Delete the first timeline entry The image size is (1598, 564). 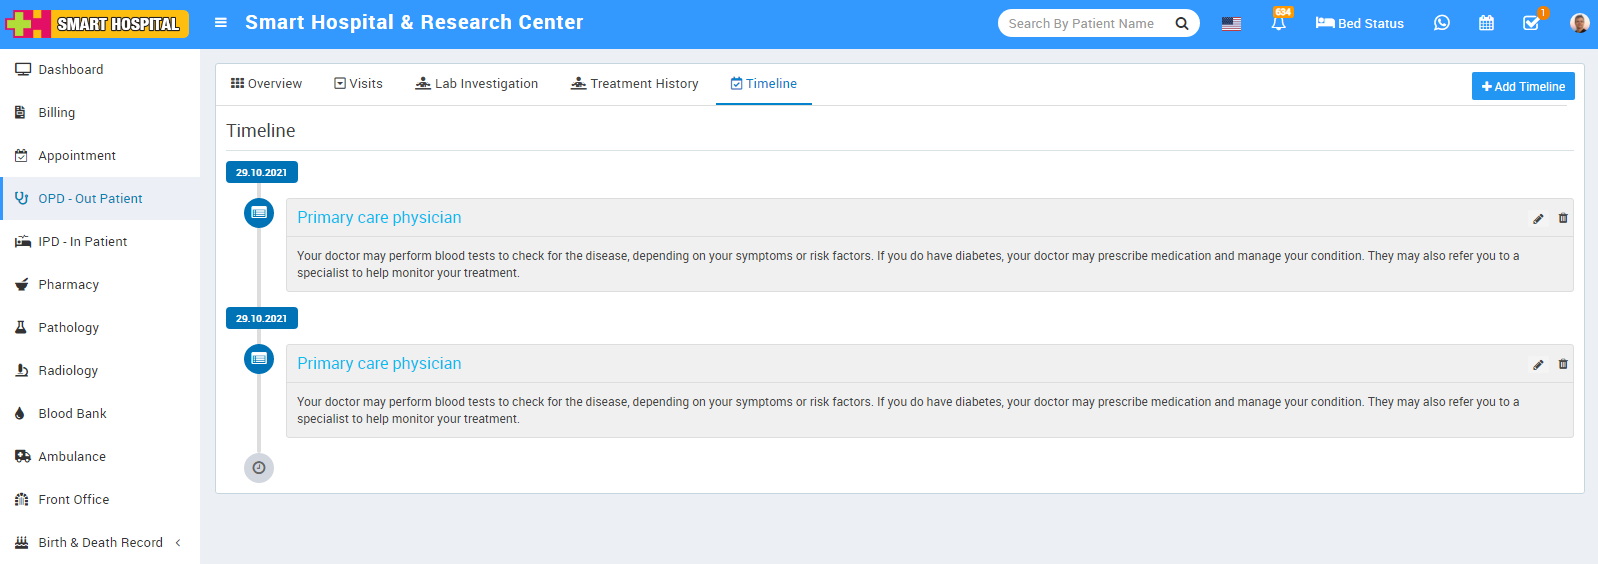click(1563, 218)
